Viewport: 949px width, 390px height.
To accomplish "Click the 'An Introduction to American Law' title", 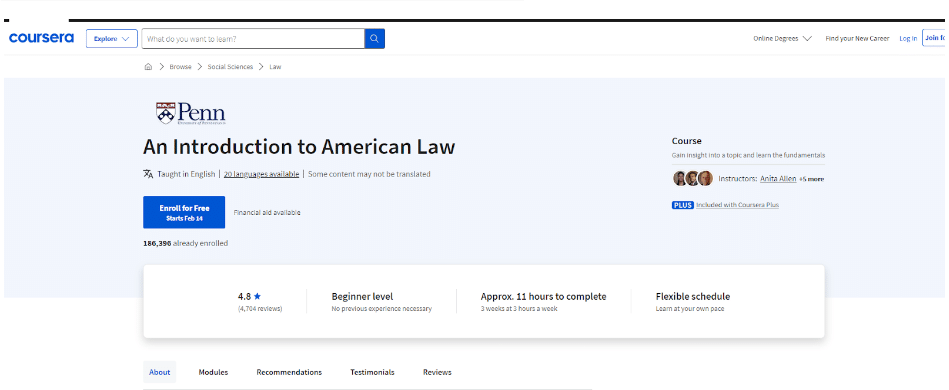I will [299, 147].
